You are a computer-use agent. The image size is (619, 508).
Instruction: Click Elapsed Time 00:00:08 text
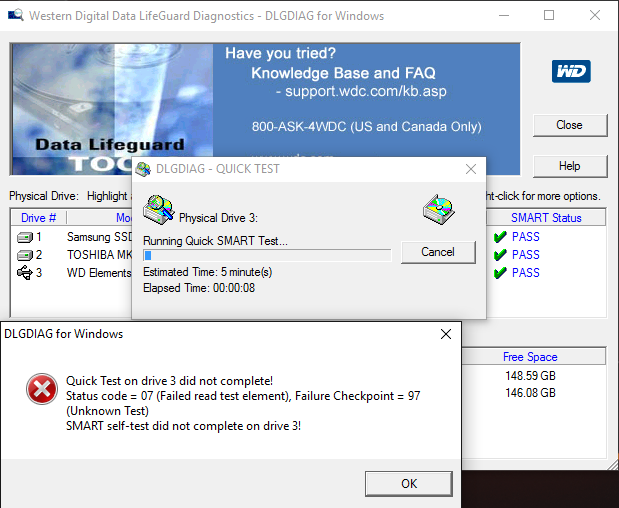(x=199, y=288)
